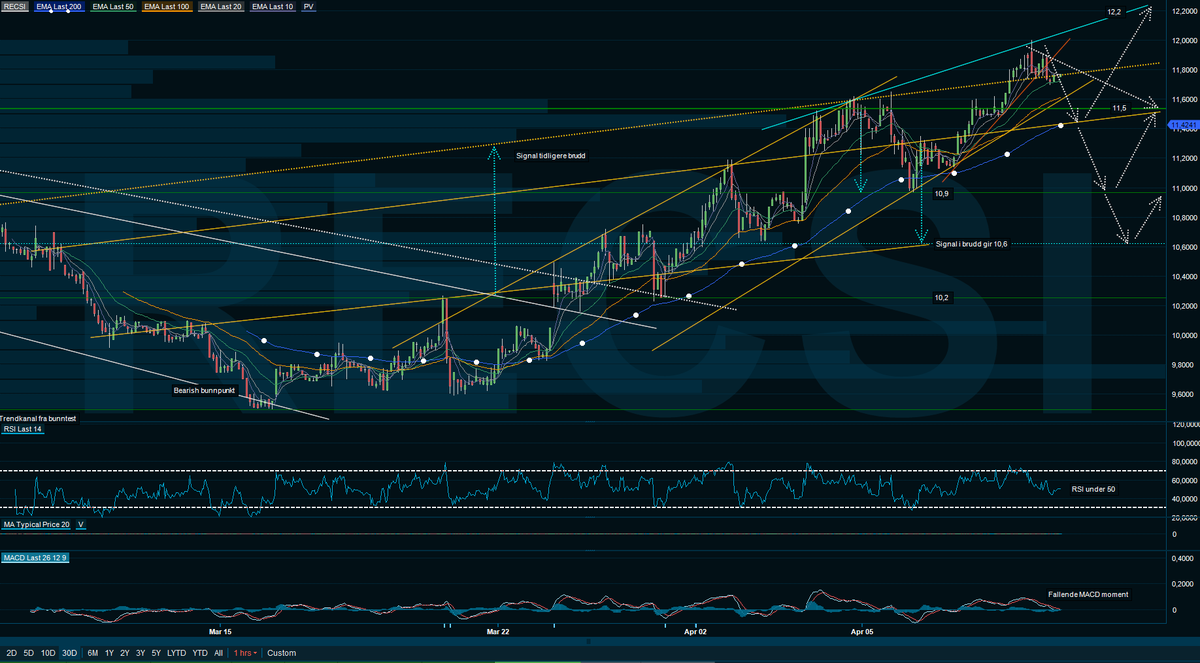Choose the 3Y time range
This screenshot has height=663, width=1200.
click(x=141, y=653)
